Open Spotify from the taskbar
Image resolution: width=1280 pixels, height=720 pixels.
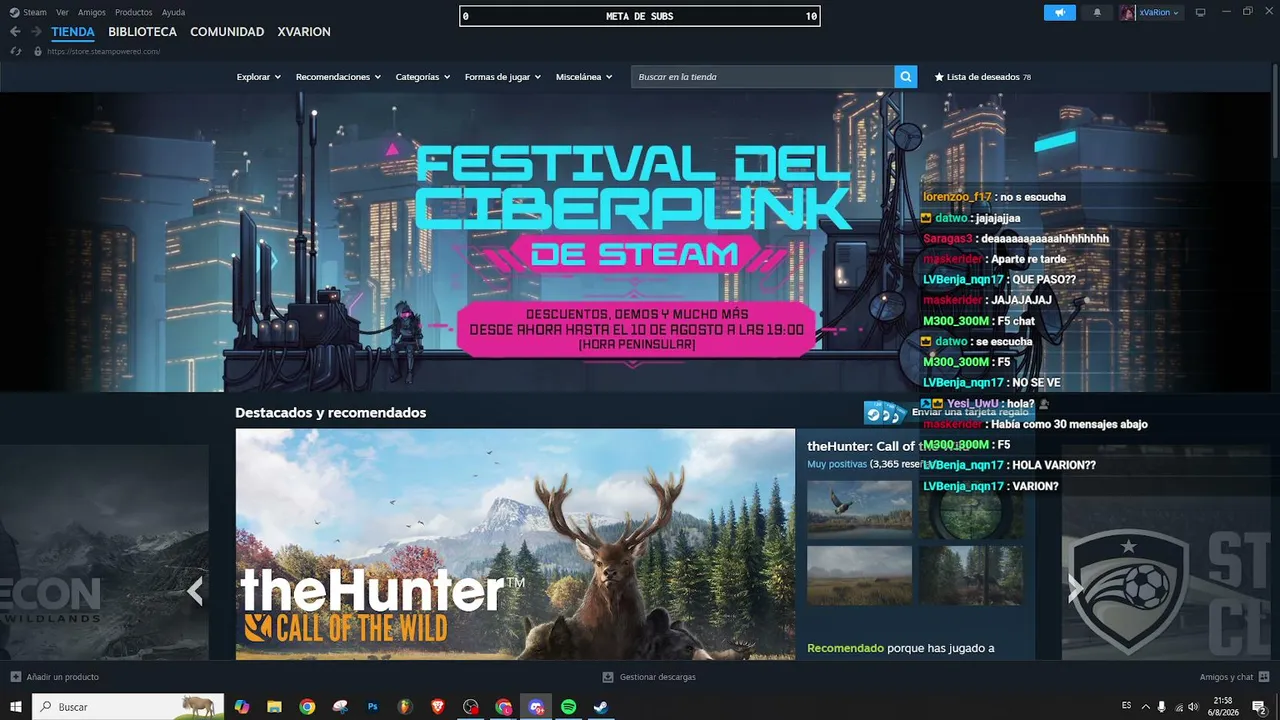coord(569,707)
